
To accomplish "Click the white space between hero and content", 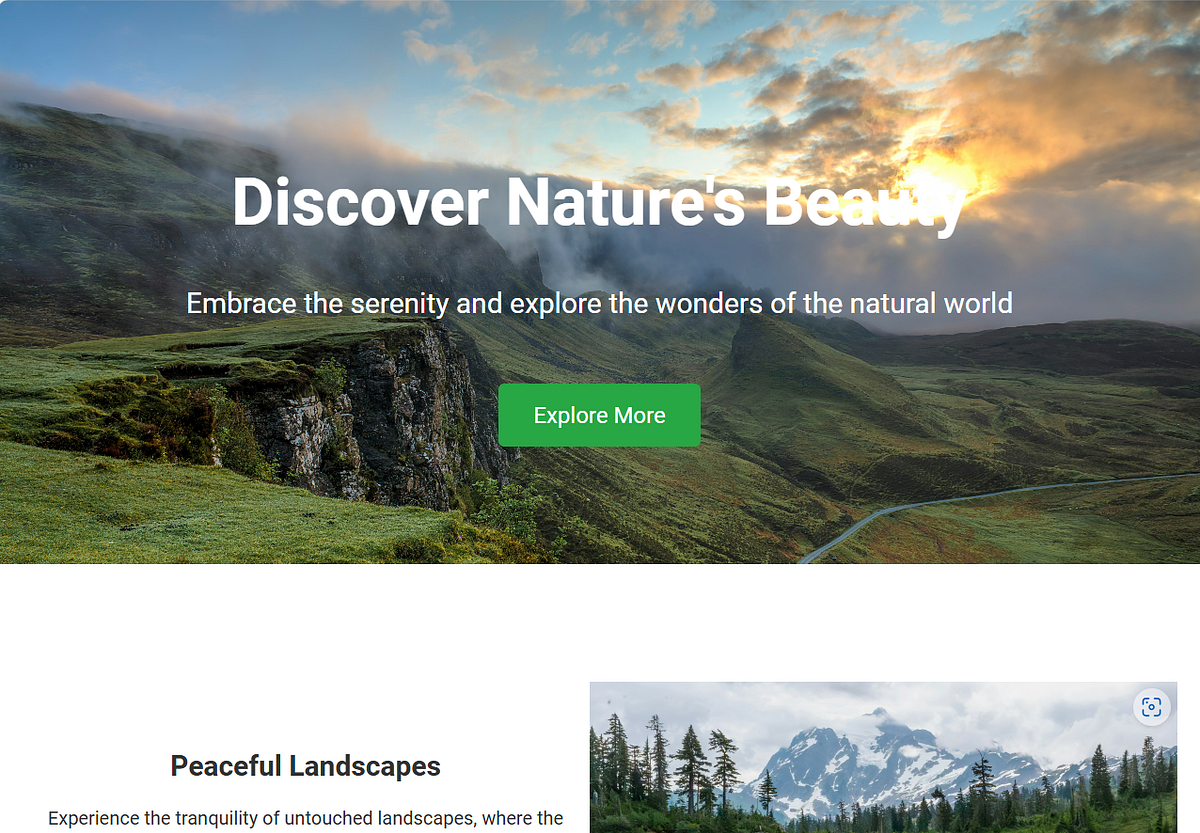I will pyautogui.click(x=600, y=622).
